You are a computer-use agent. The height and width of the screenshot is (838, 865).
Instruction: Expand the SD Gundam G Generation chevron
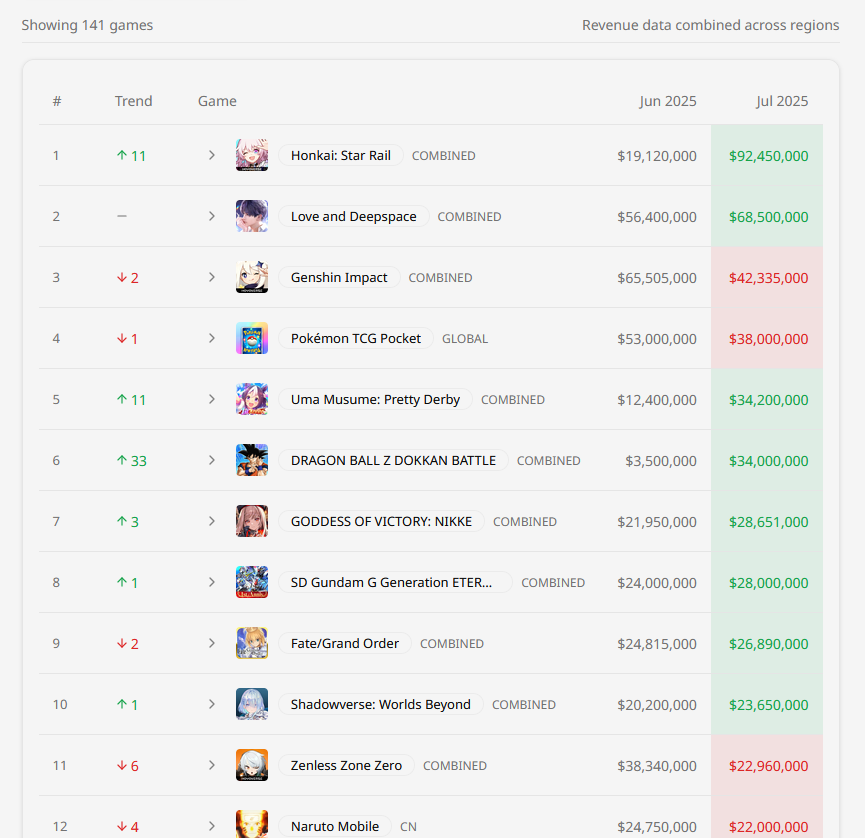click(x=212, y=582)
